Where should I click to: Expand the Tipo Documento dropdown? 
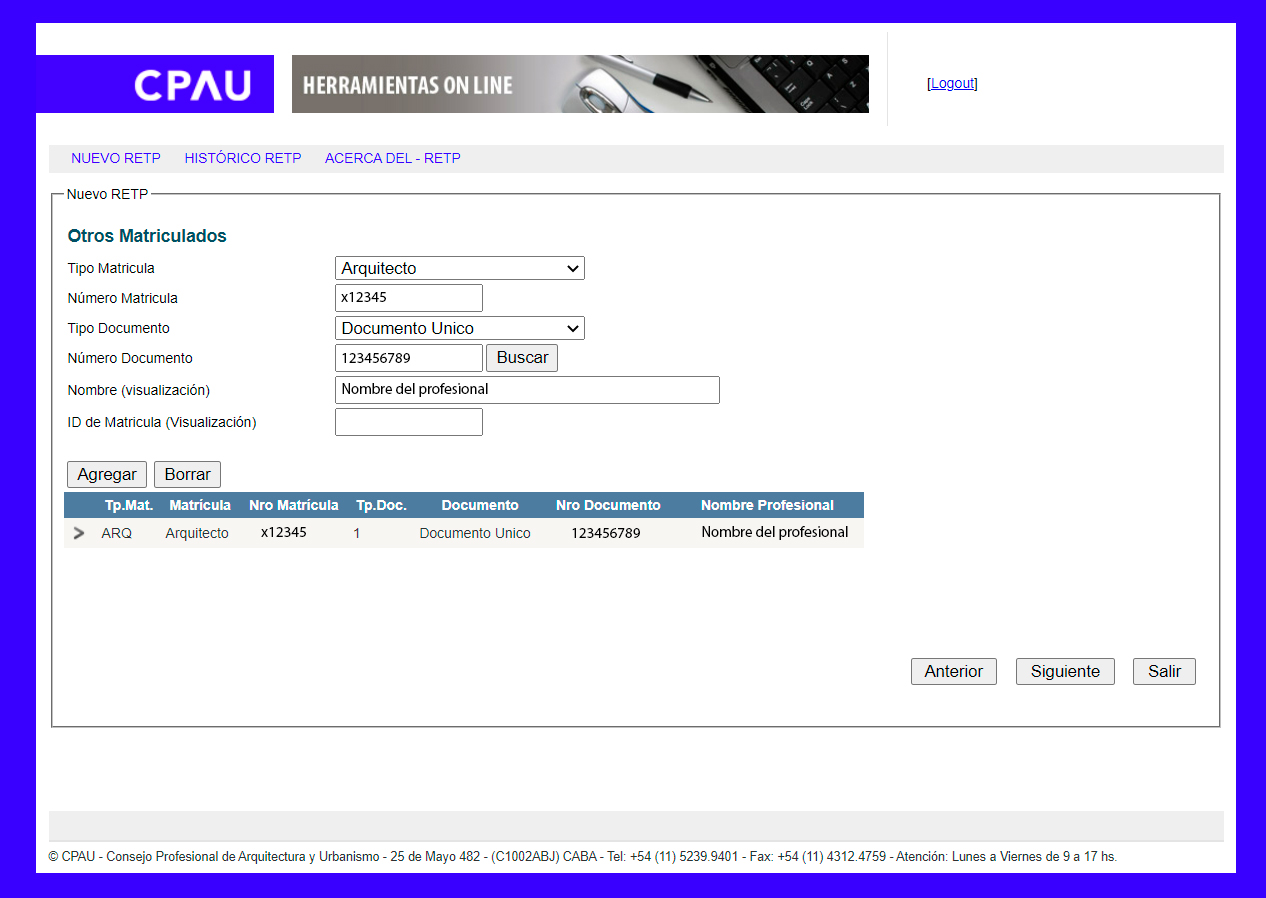(460, 328)
